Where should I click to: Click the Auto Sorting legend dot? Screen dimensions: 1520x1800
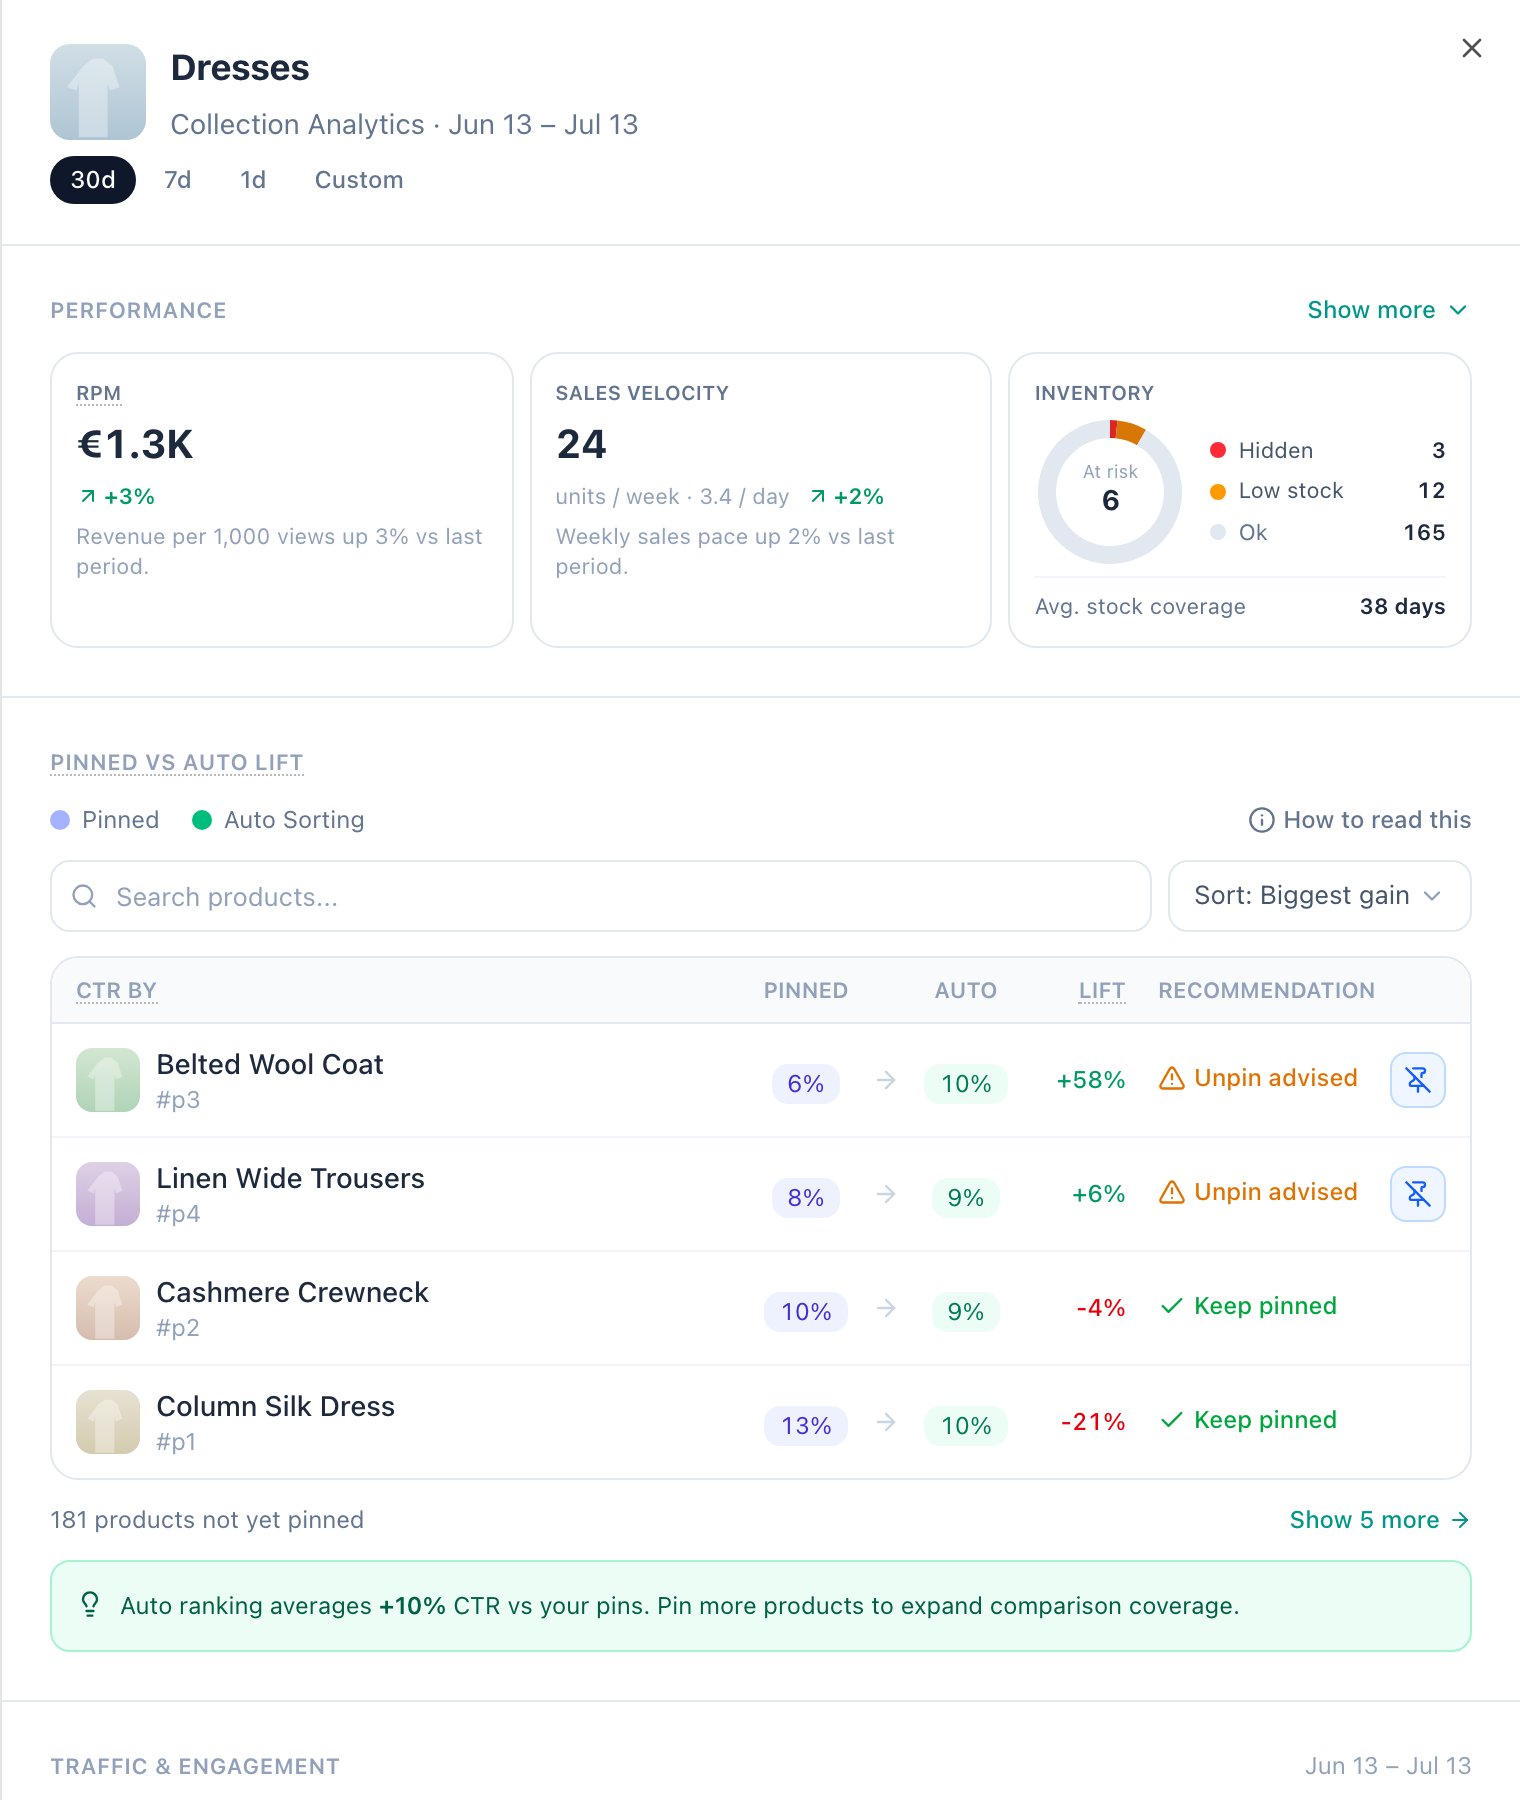(x=202, y=820)
